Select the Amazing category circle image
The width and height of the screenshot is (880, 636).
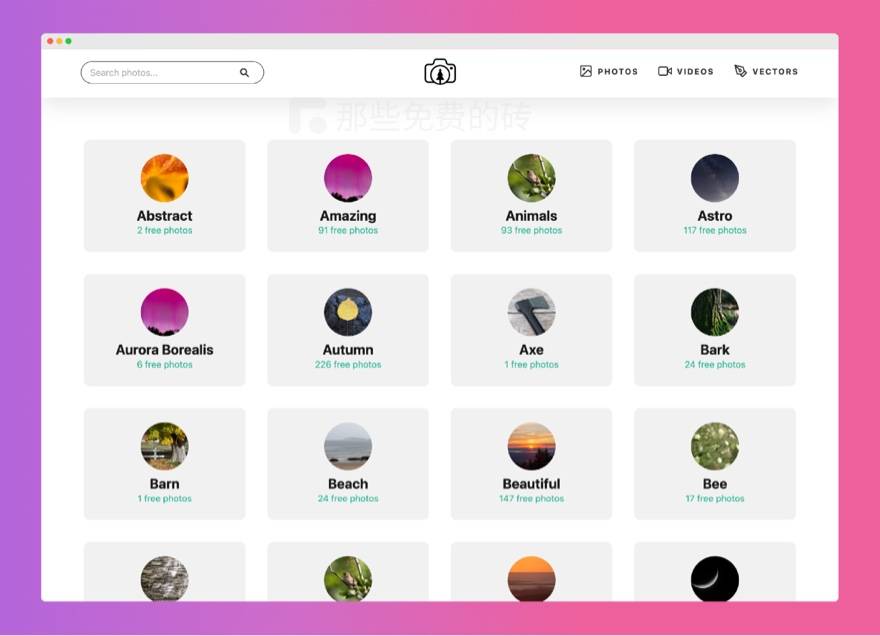(x=348, y=178)
